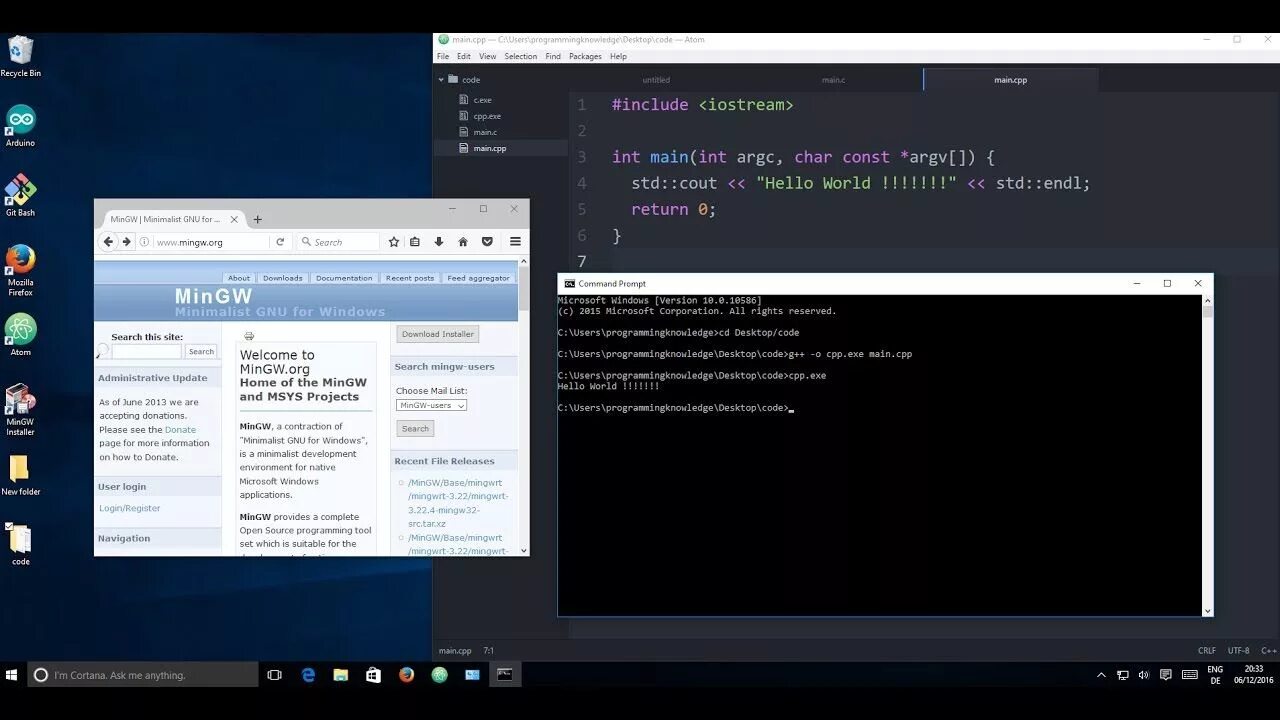Show bookmarks list icon in Firefox
The height and width of the screenshot is (720, 1280).
click(x=415, y=242)
